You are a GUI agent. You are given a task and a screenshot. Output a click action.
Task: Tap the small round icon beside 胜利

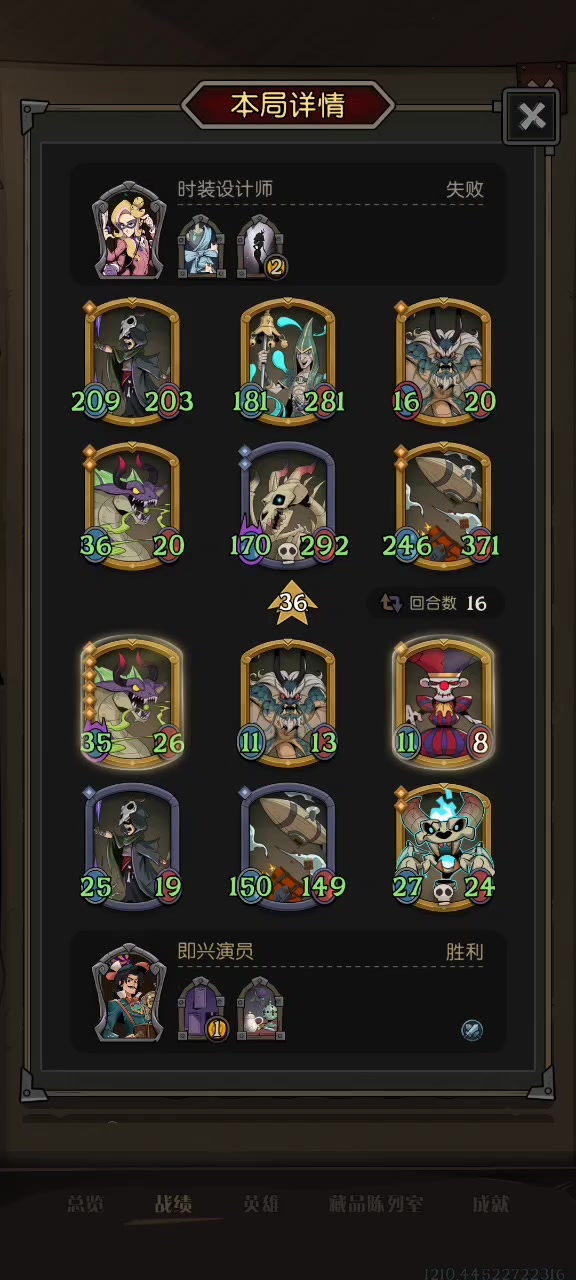pyautogui.click(x=472, y=1030)
